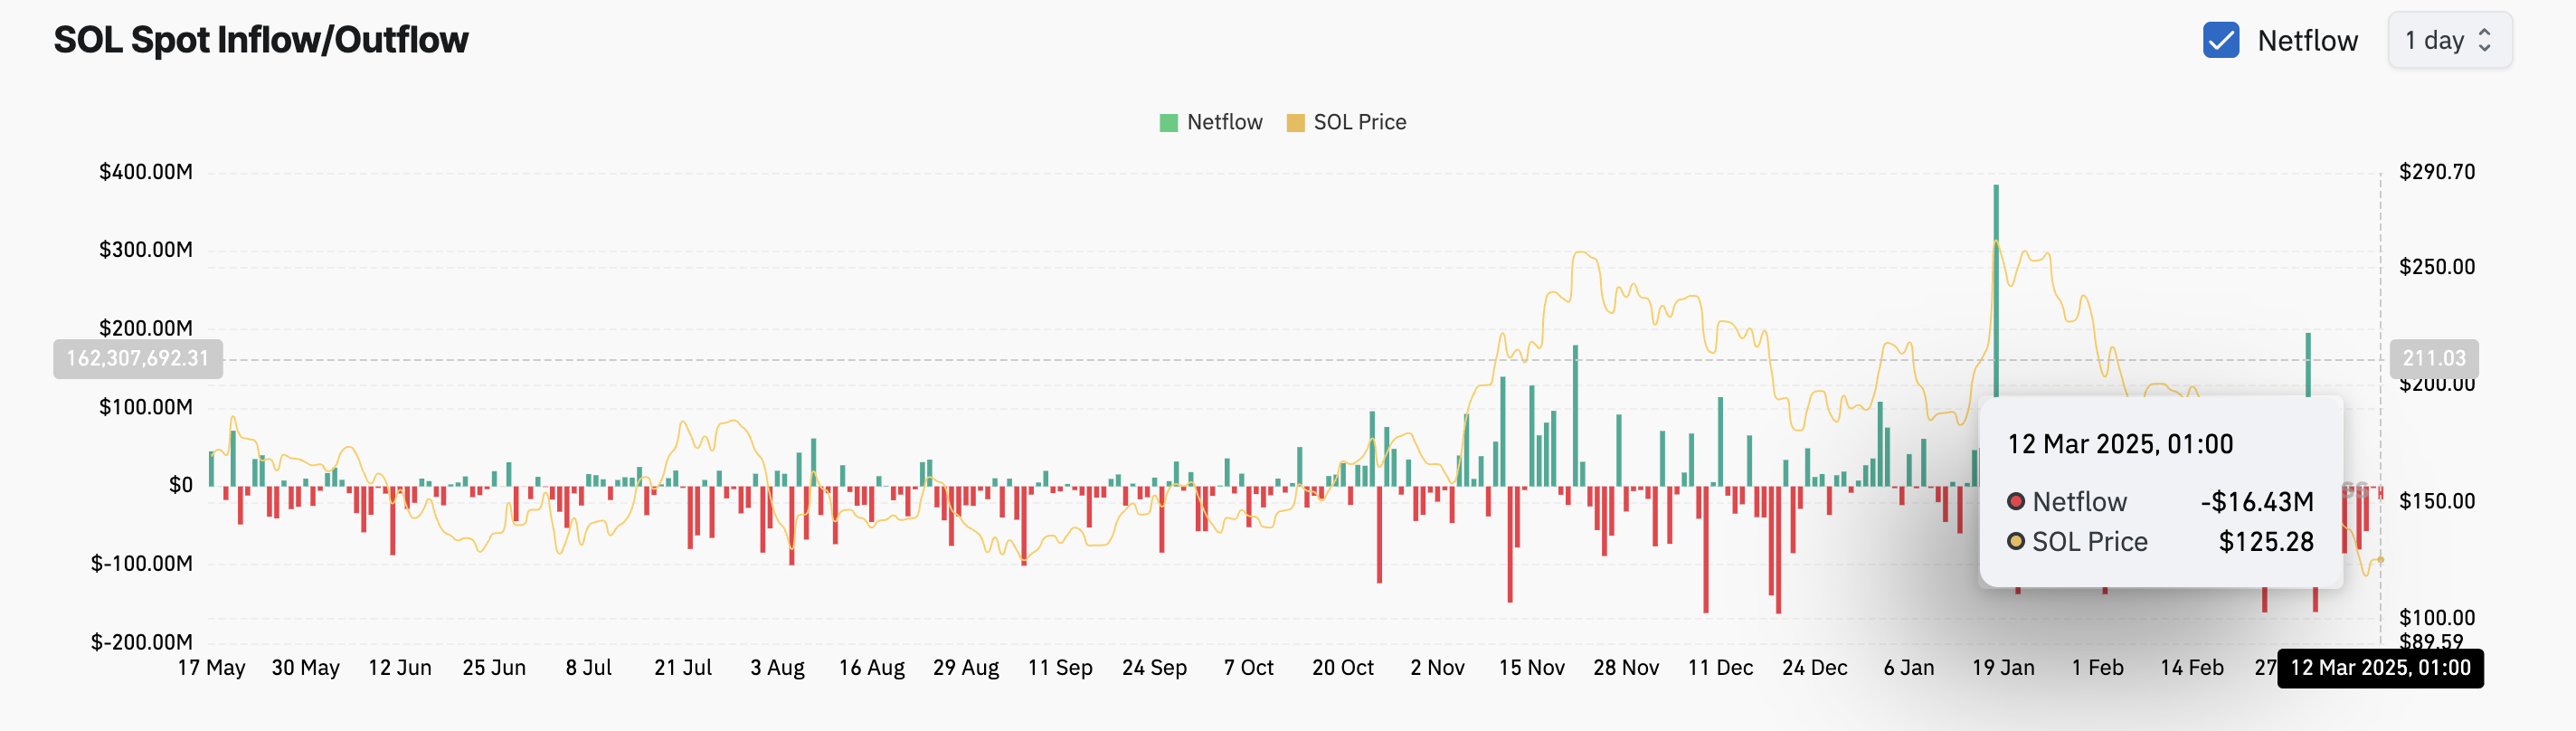Screen dimensions: 2576x731
Task: Click the SOL Spot Inflow/Outflow title
Action: point(260,40)
